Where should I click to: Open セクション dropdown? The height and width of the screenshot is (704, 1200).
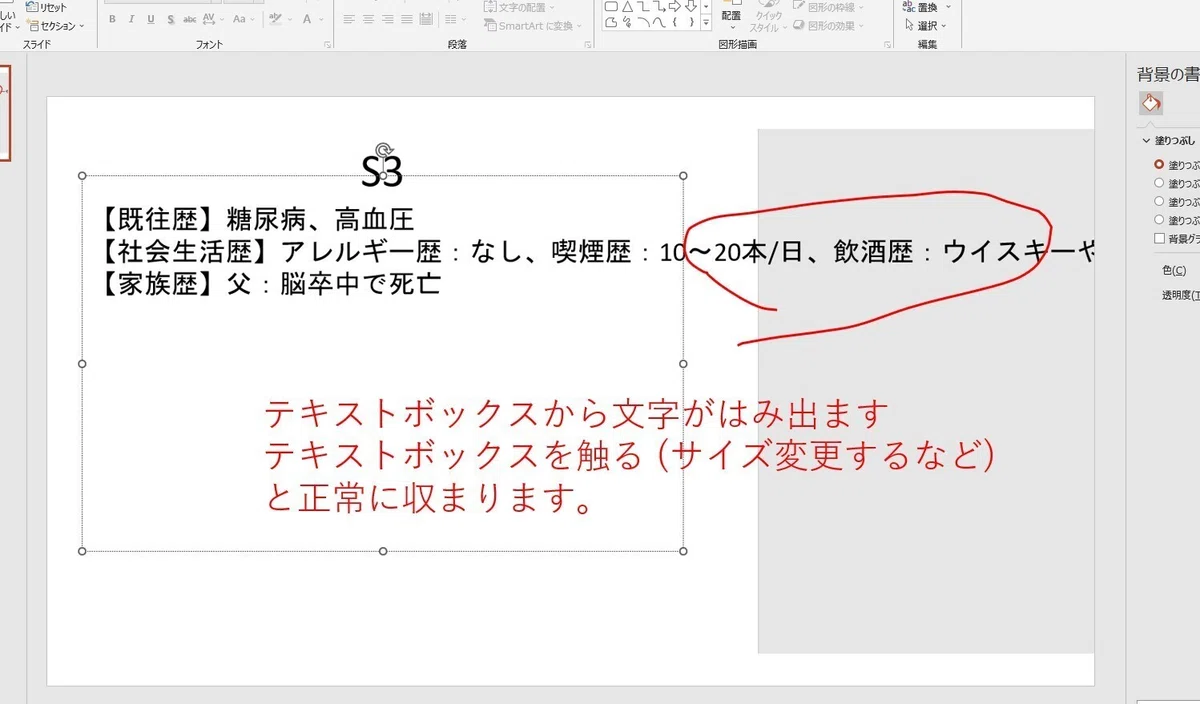pyautogui.click(x=55, y=26)
